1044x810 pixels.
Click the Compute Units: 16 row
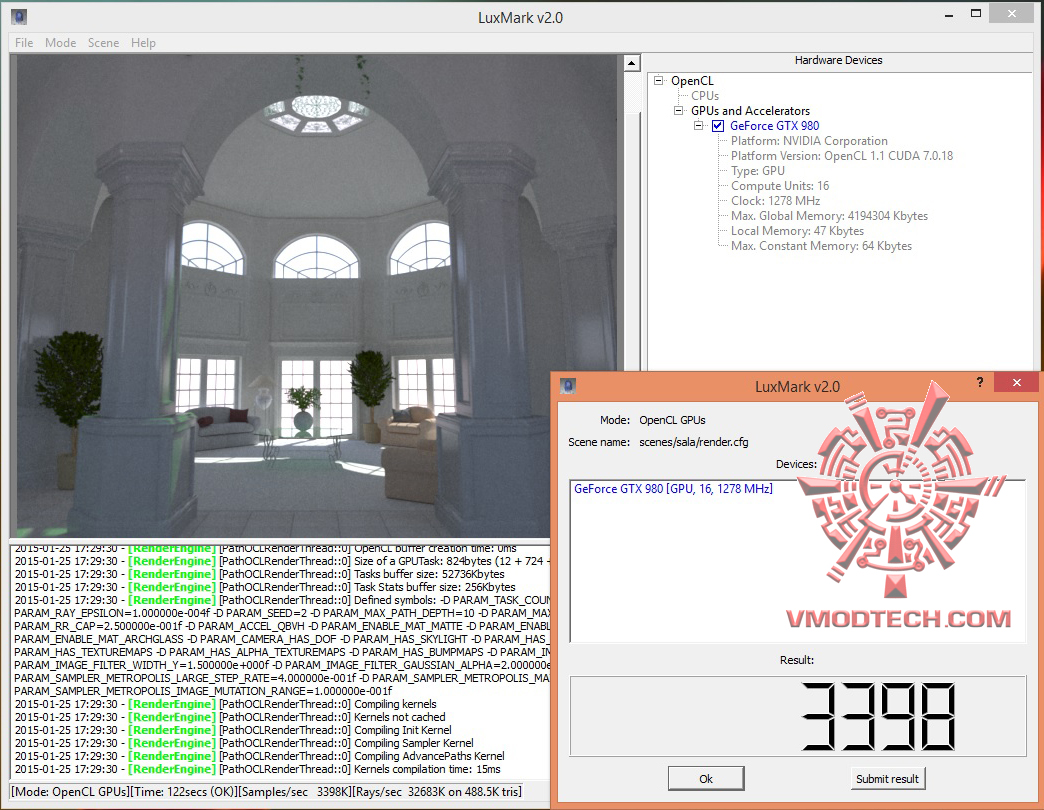780,186
